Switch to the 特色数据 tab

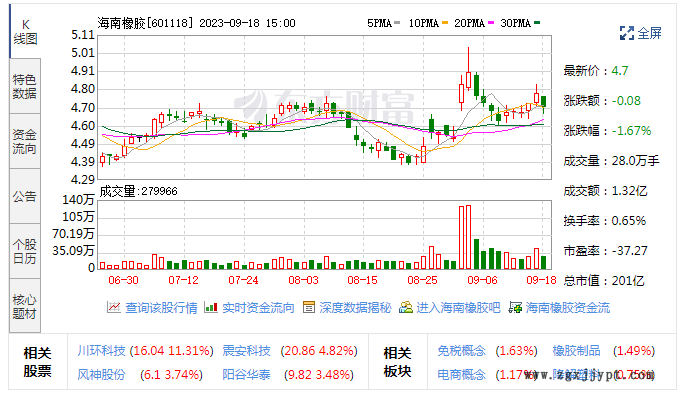(x=25, y=86)
